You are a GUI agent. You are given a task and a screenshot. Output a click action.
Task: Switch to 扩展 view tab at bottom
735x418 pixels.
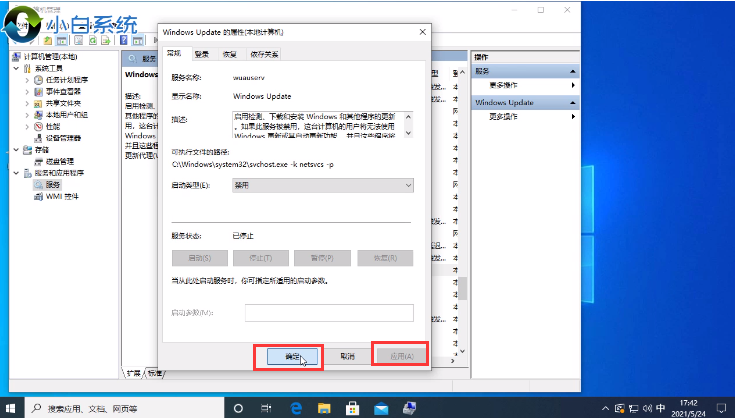pyautogui.click(x=134, y=373)
